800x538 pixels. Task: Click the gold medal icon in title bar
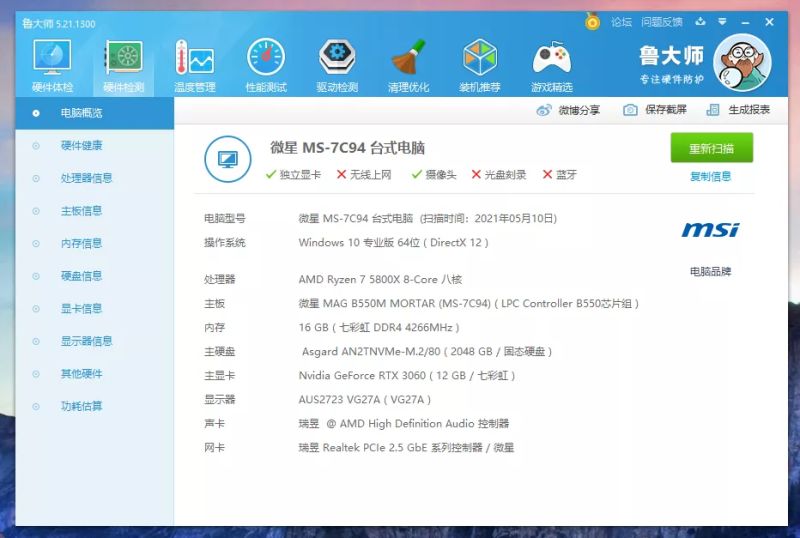tap(592, 21)
